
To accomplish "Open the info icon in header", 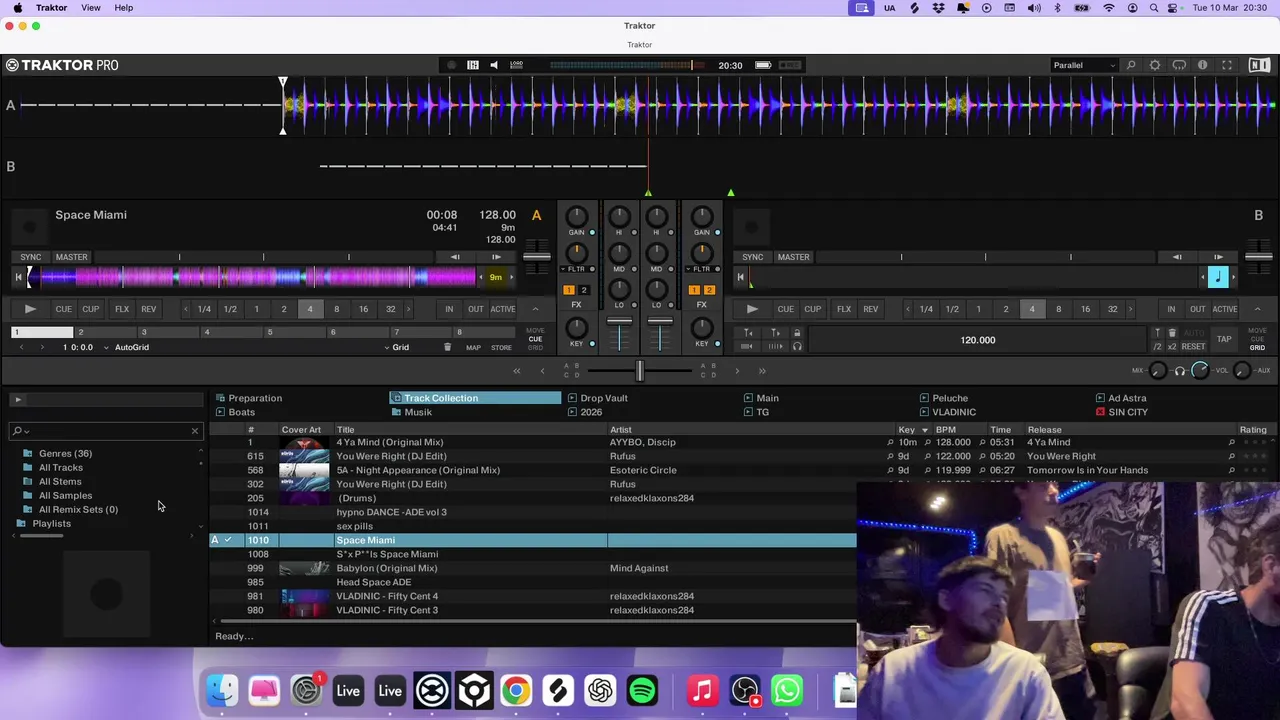I will click(x=1203, y=65).
